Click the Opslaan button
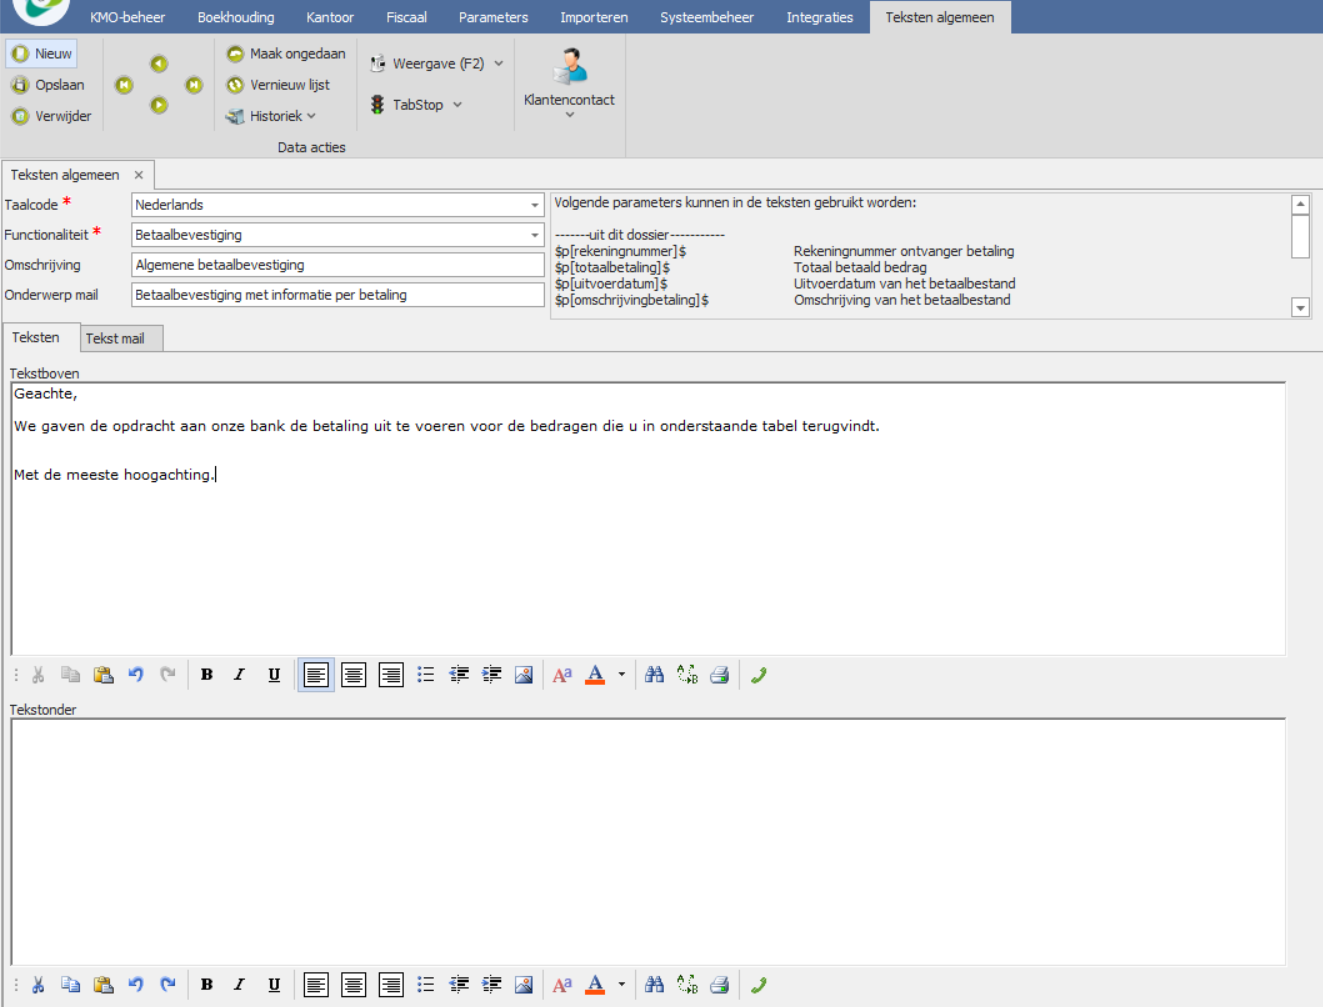 click(48, 85)
